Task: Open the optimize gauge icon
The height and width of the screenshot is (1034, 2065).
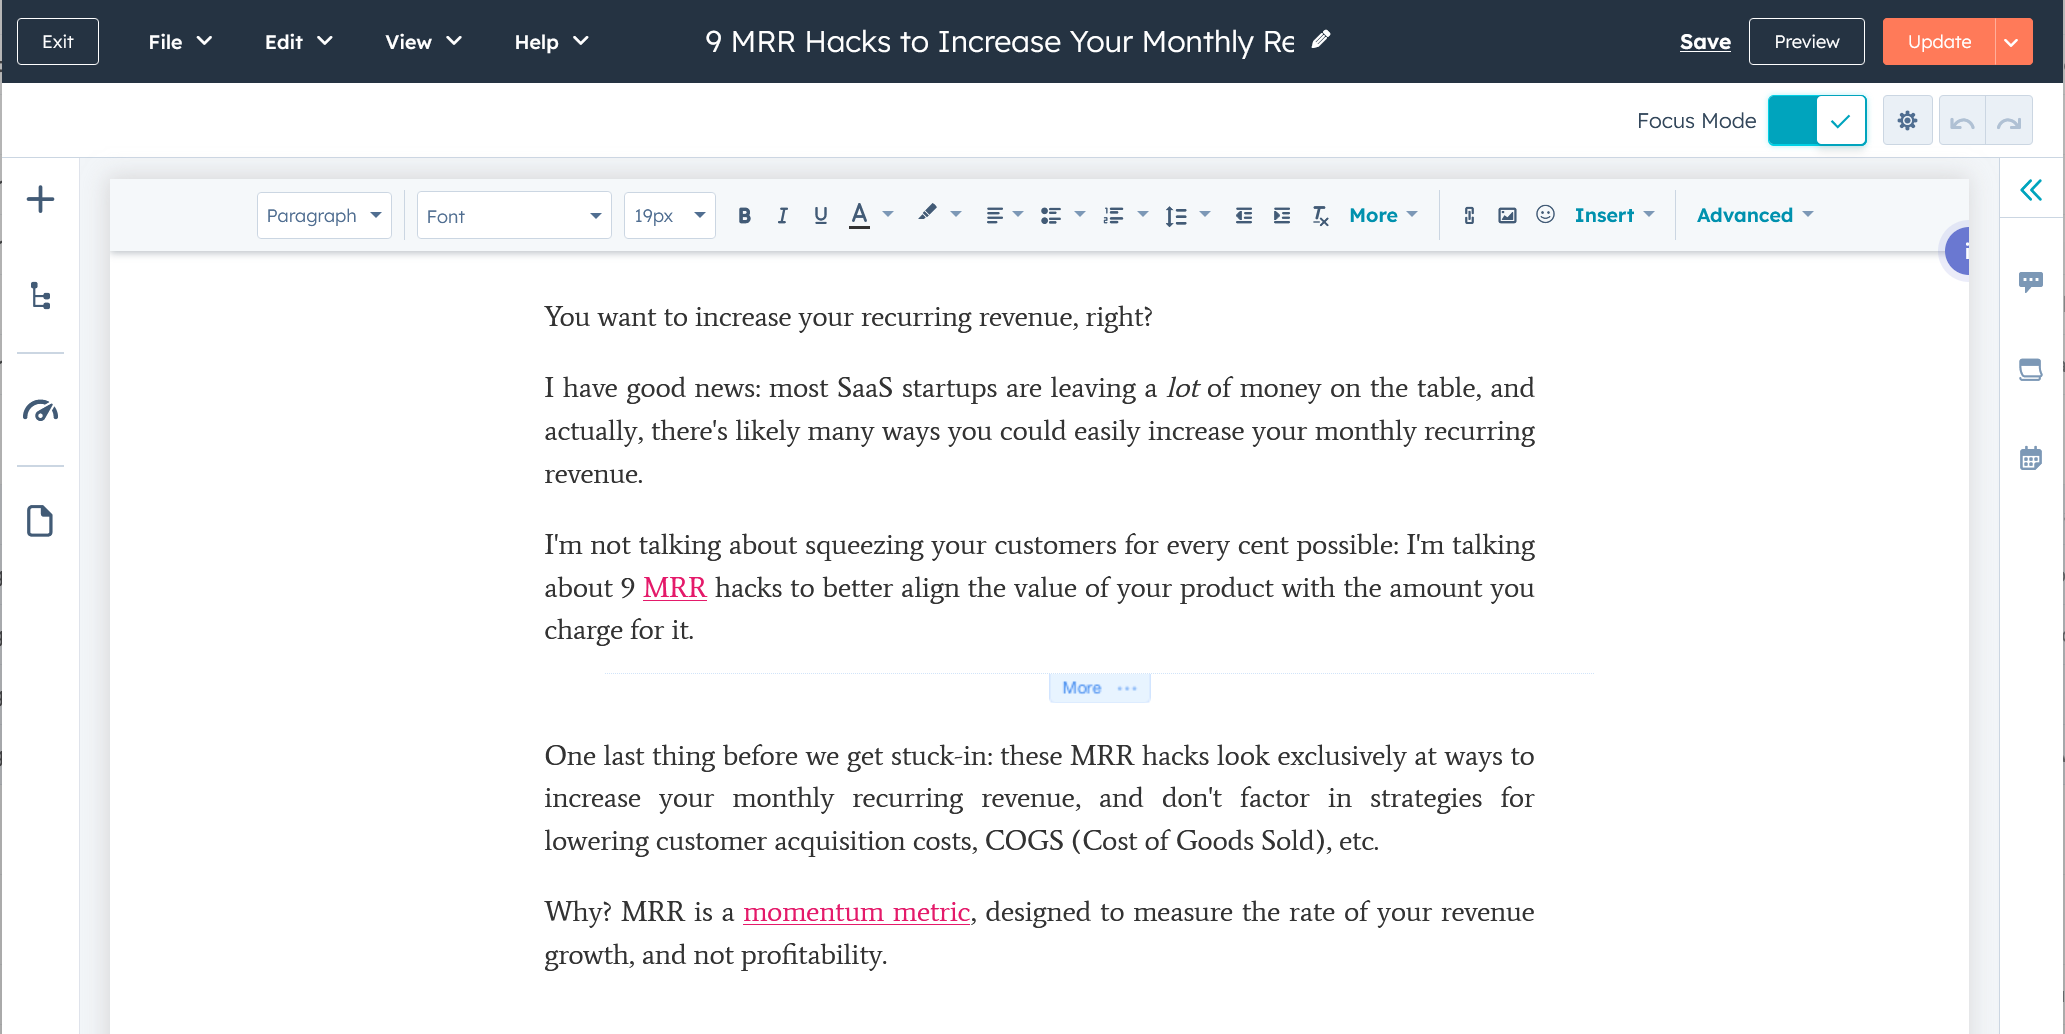Action: 40,410
